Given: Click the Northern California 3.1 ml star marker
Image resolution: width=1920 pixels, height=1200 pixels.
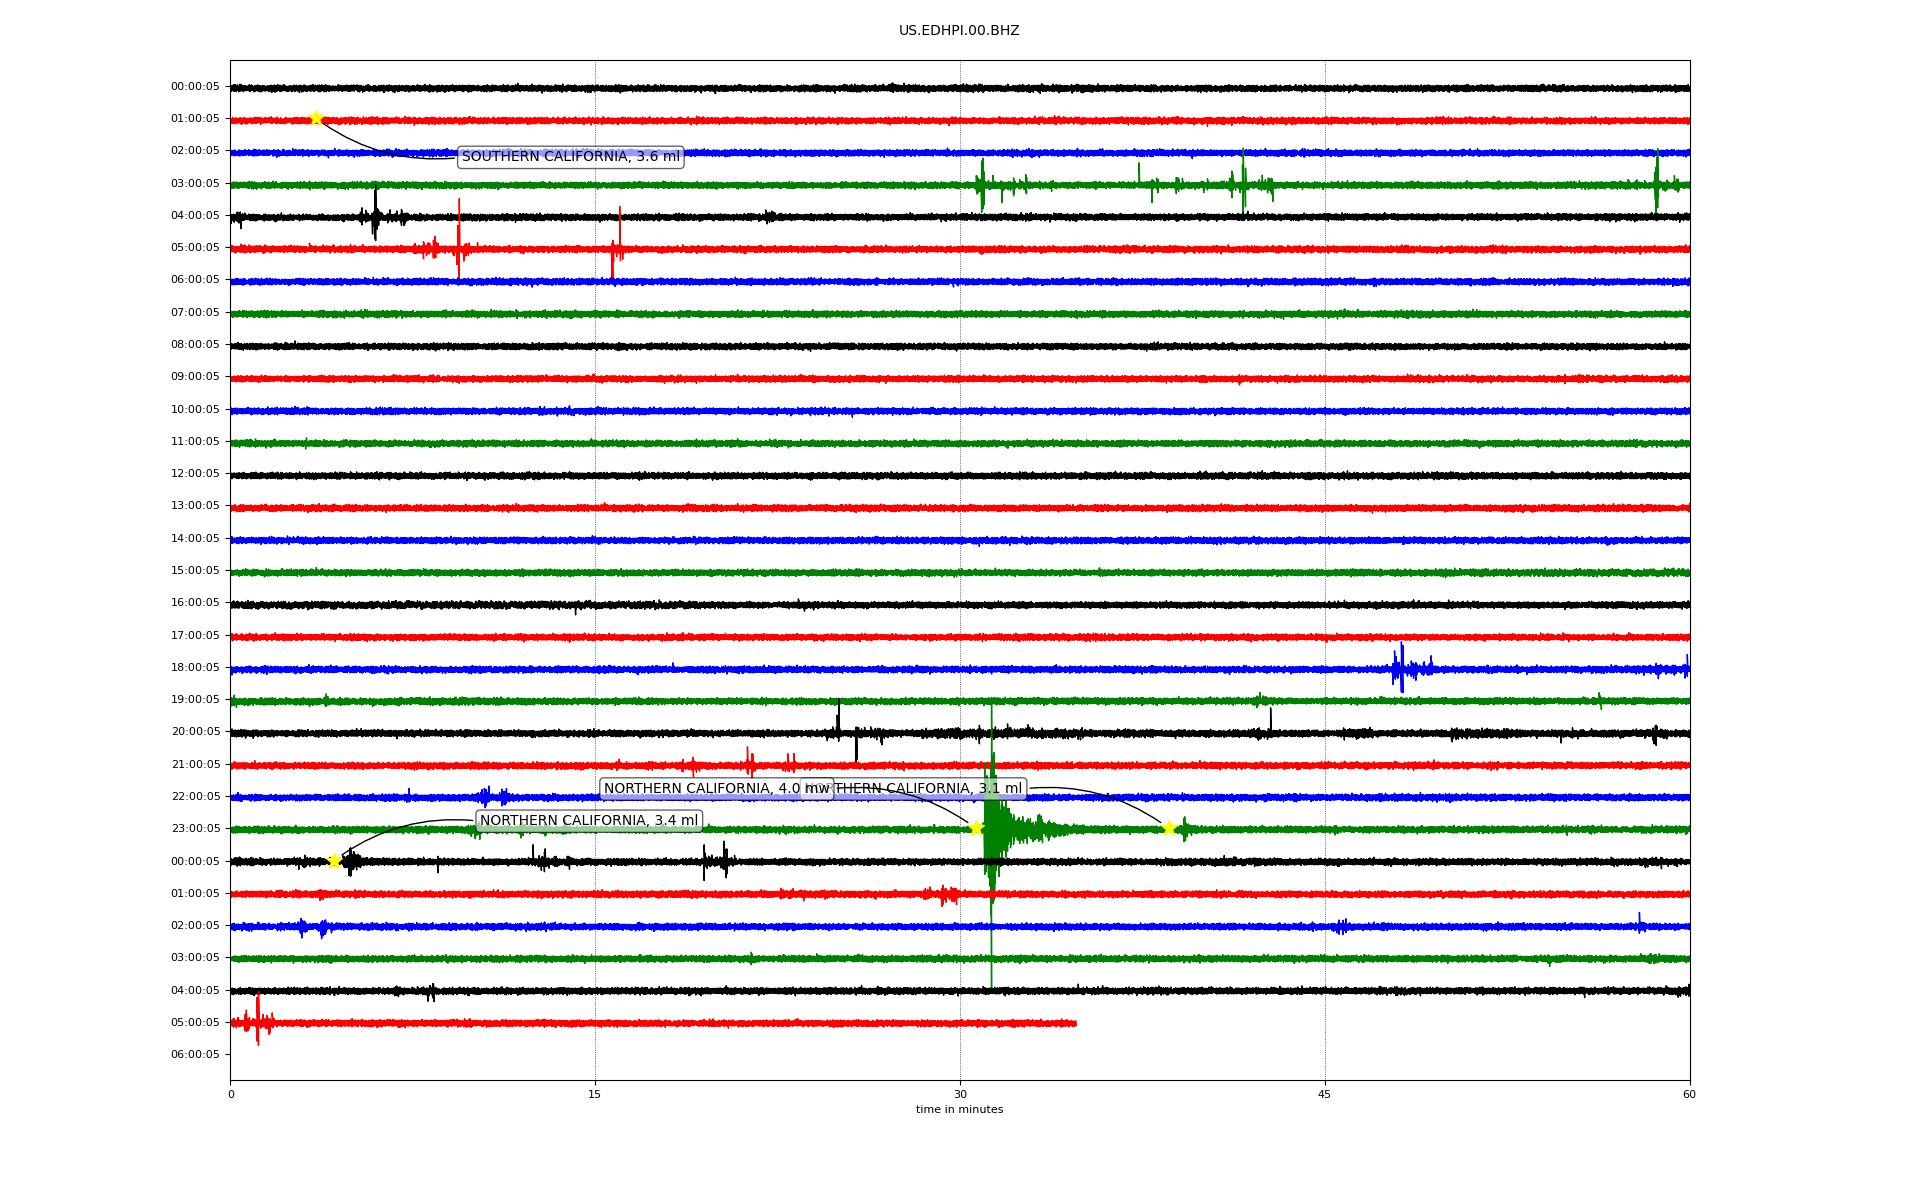Looking at the screenshot, I should pyautogui.click(x=1168, y=828).
